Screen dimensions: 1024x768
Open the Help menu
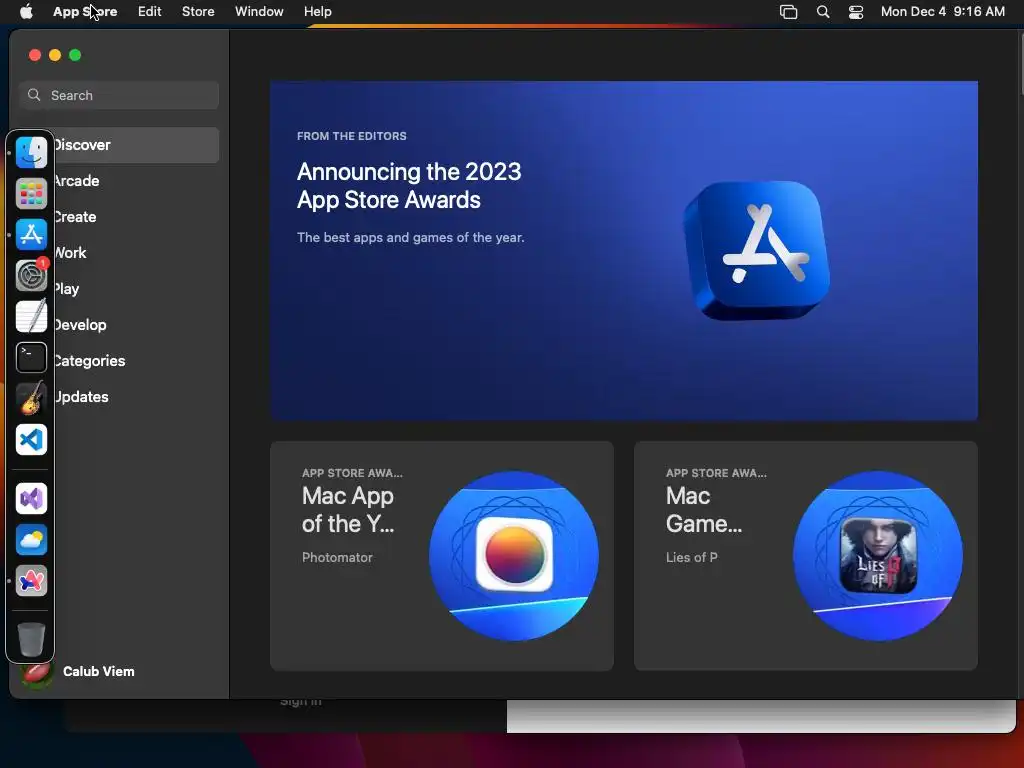(317, 12)
